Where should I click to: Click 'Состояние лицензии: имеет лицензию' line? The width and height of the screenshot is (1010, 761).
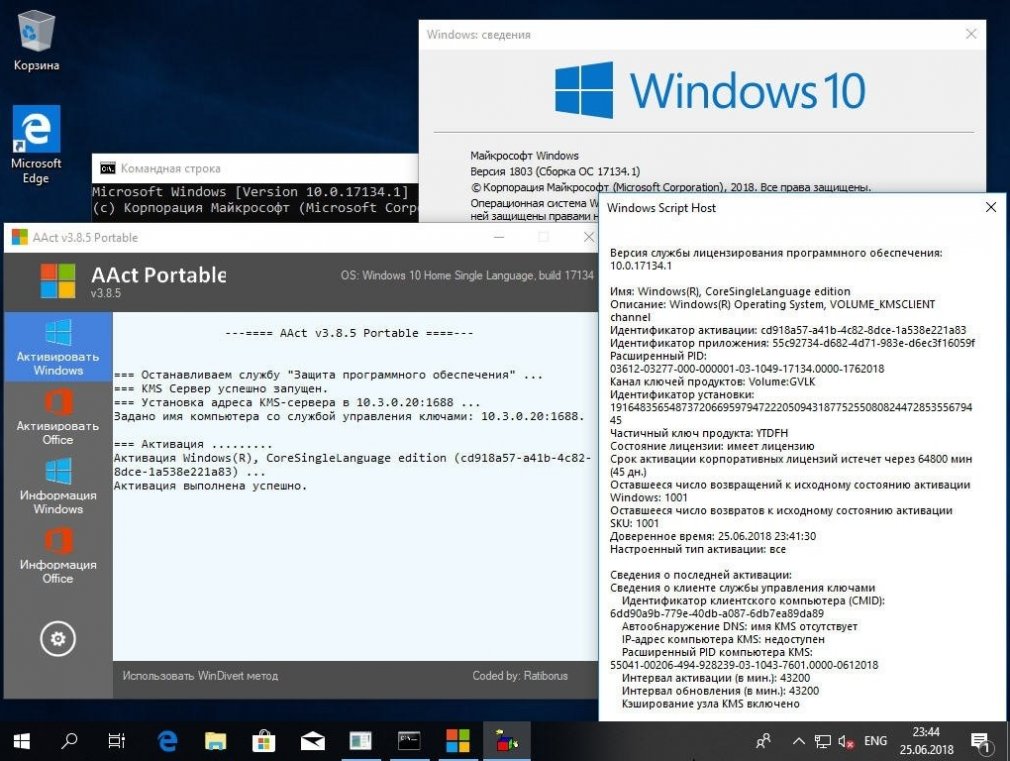point(712,446)
